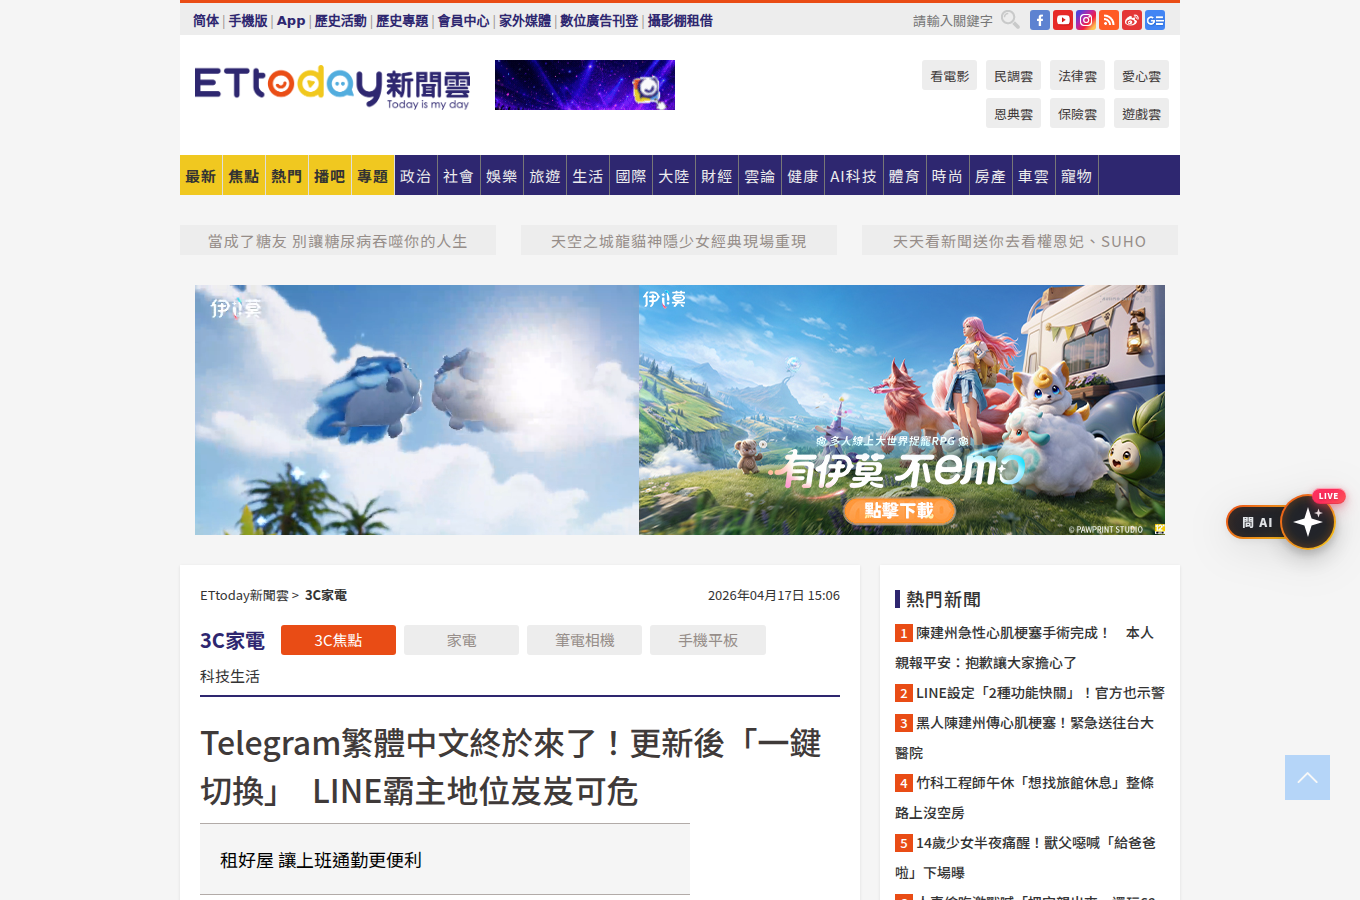Open the 雲論 navigation item

(x=760, y=176)
